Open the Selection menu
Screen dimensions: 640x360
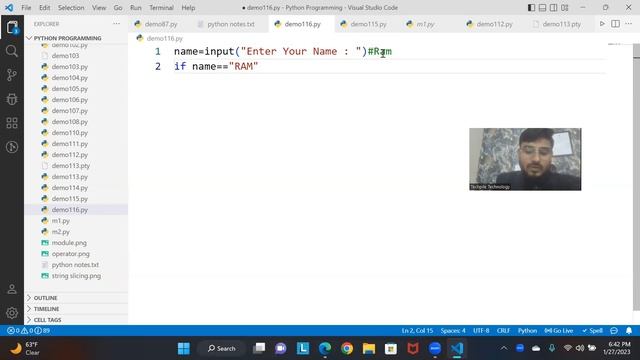pyautogui.click(x=71, y=8)
